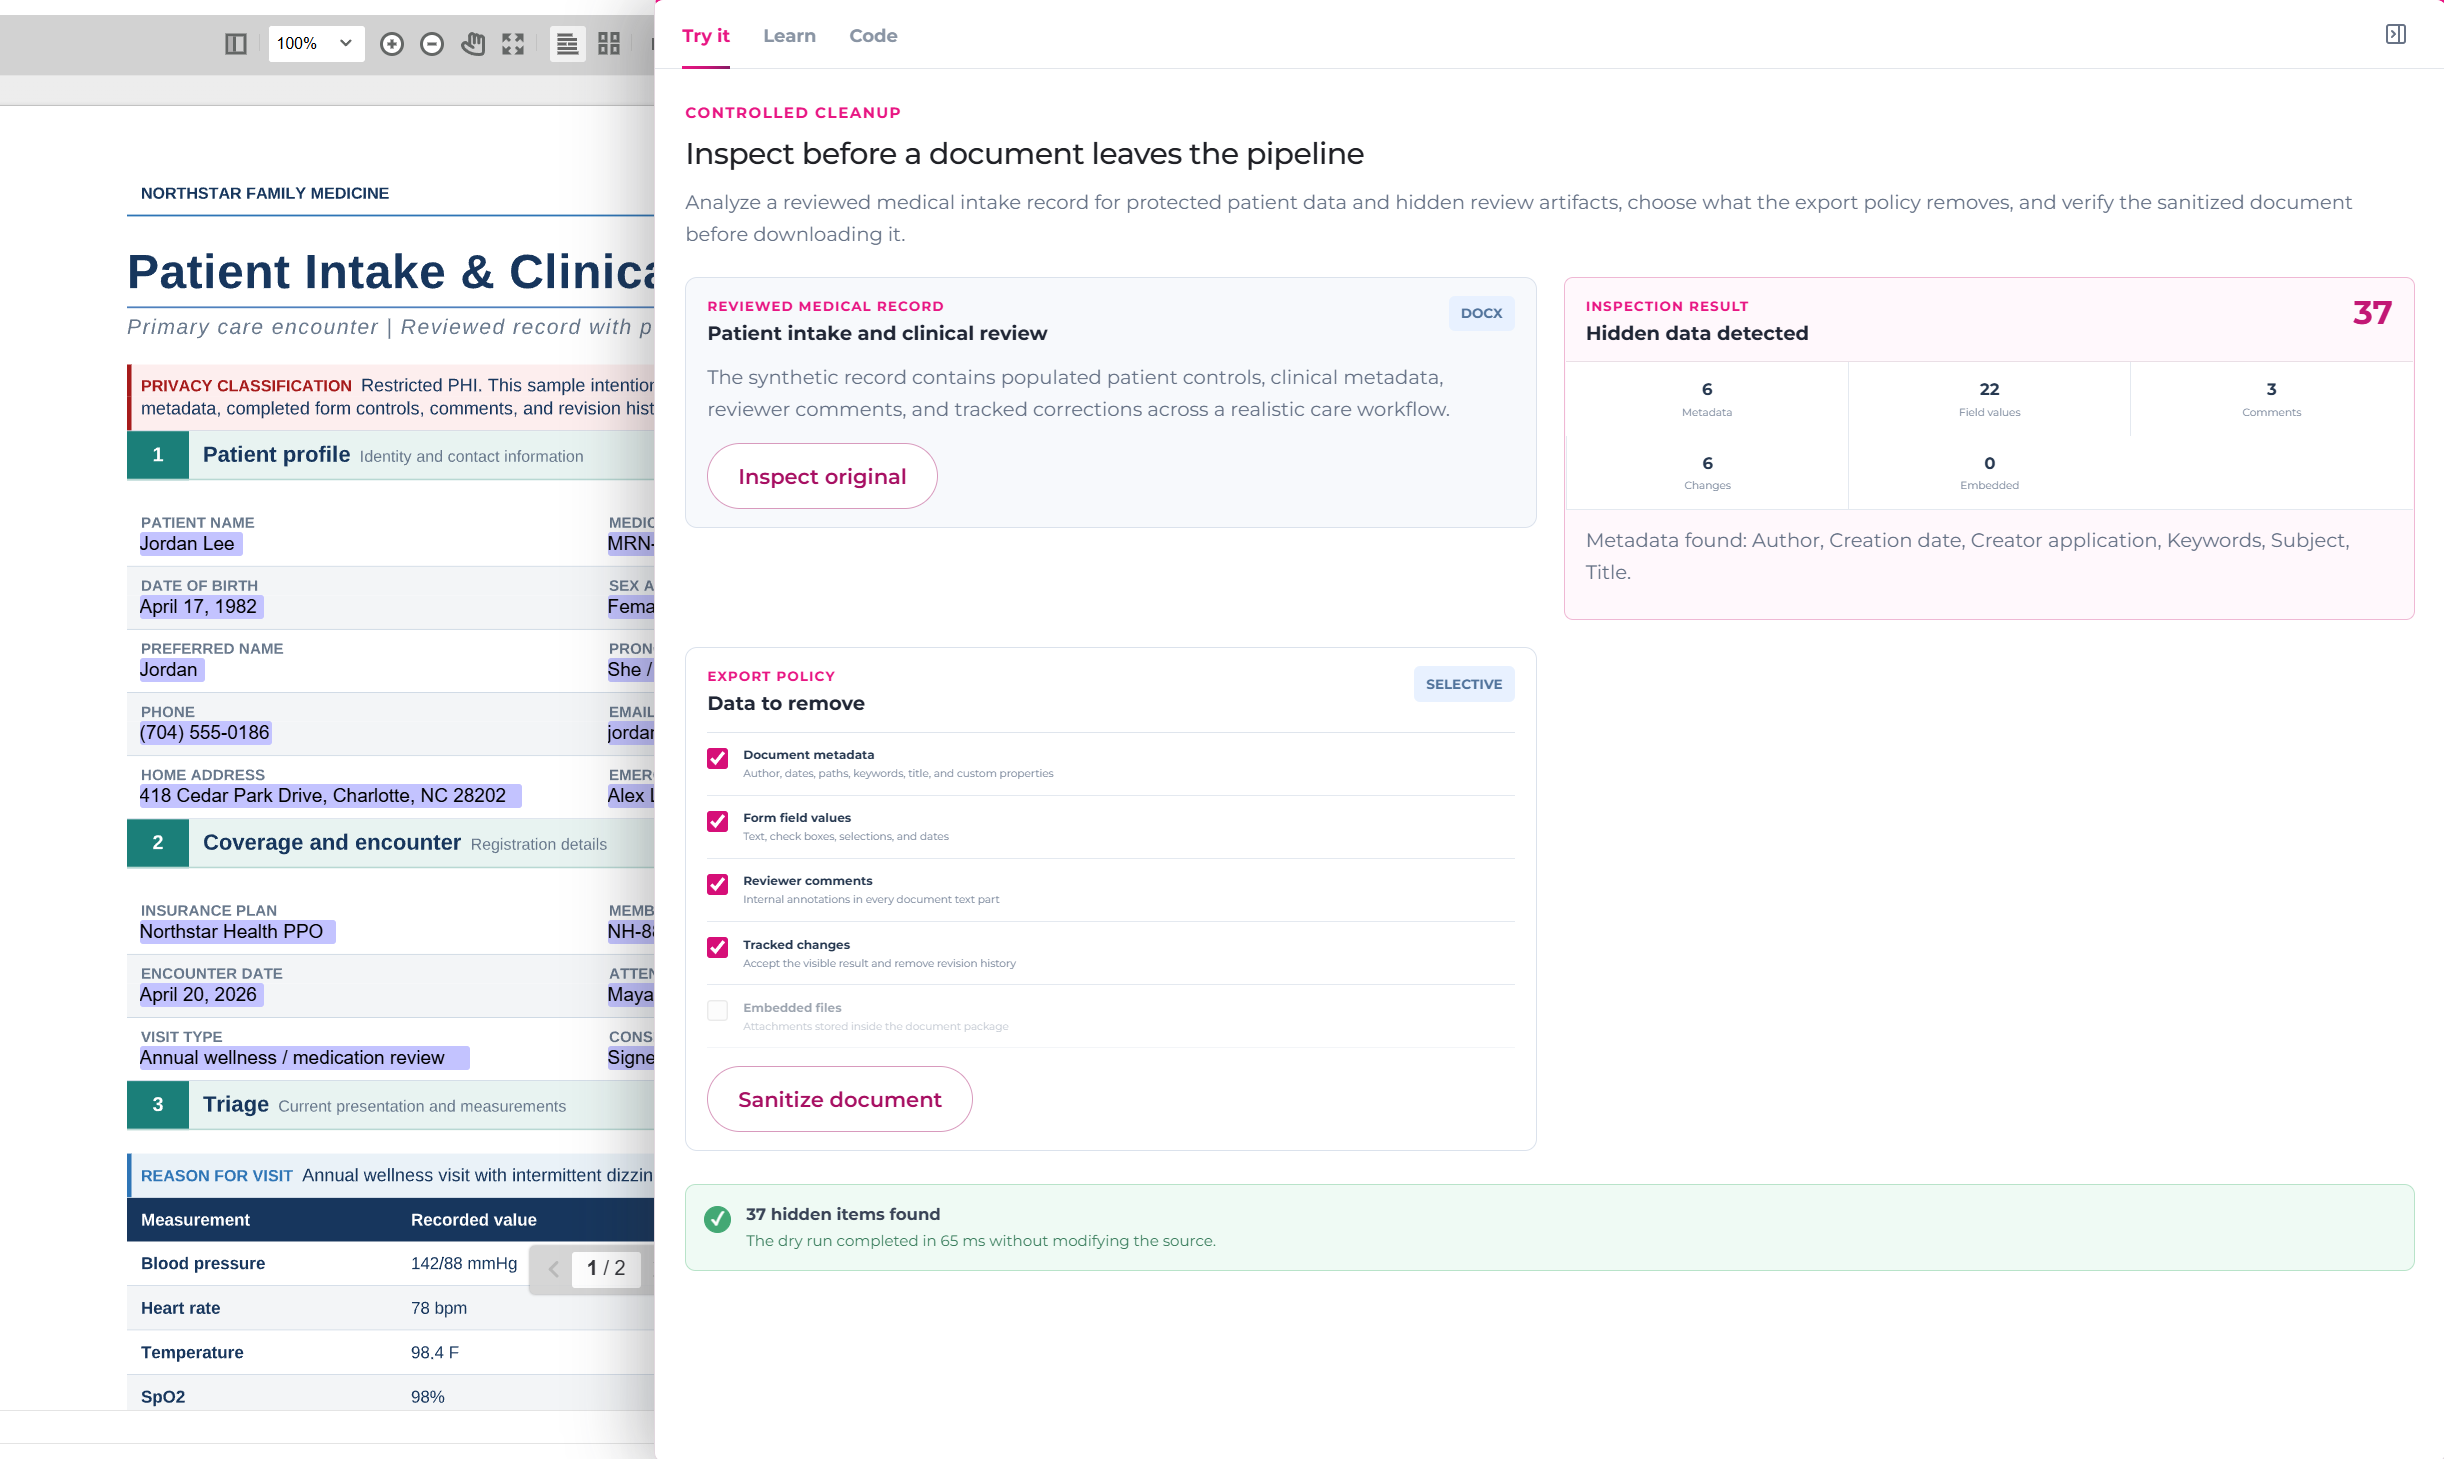2444x1459 pixels.
Task: Uncheck Form field values checkbox
Action: tap(718, 821)
